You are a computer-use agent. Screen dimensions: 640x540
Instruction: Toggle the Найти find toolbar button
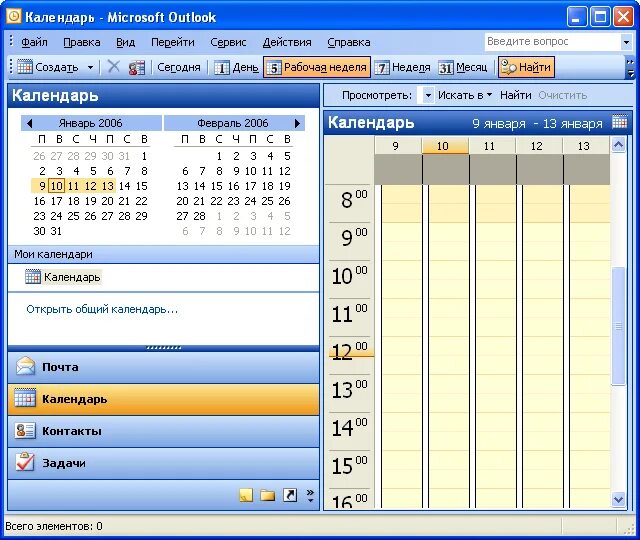click(x=526, y=67)
